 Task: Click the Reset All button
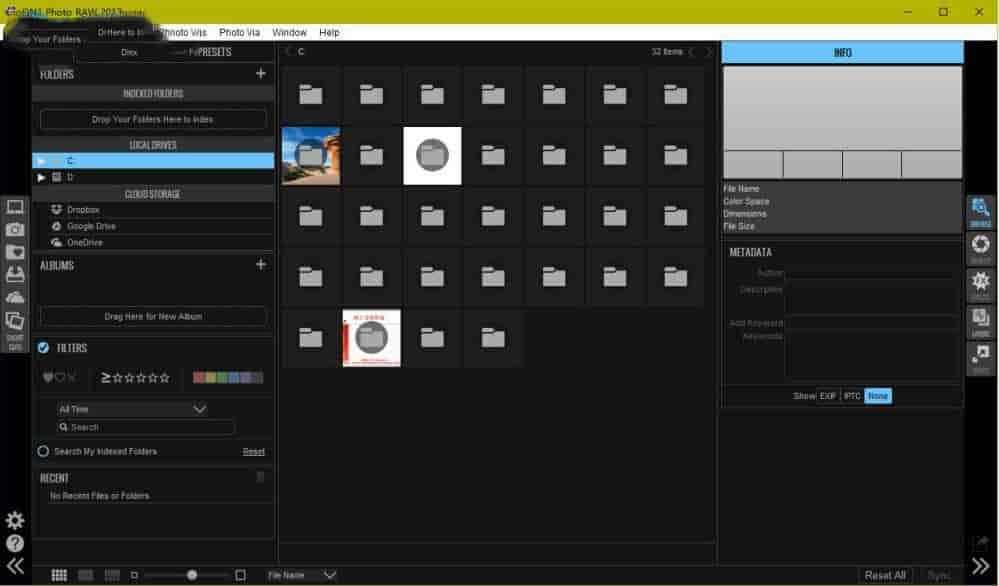(885, 575)
